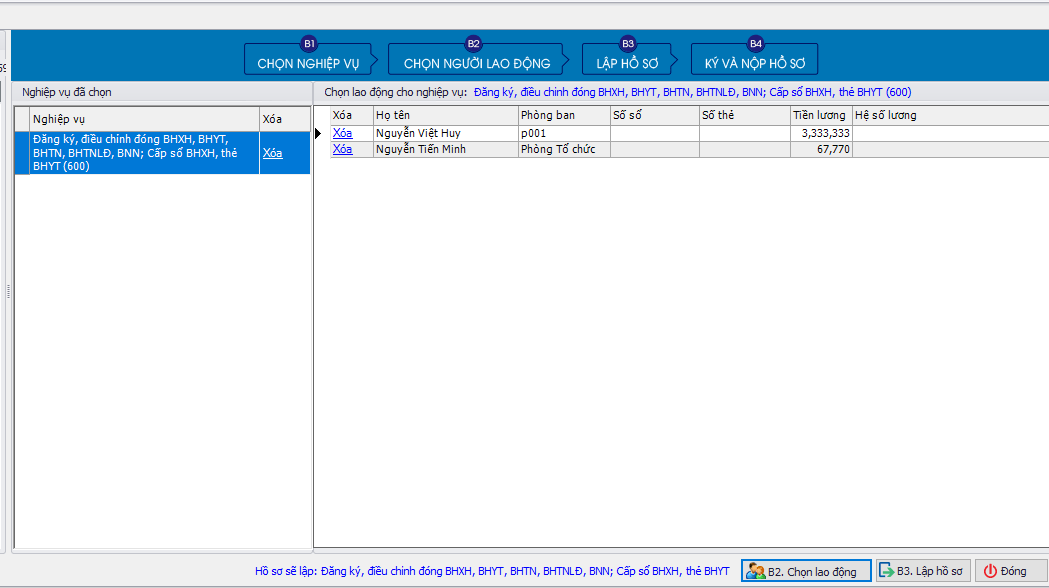
Task: Sort by the Phòng ban column header
Action: [564, 115]
